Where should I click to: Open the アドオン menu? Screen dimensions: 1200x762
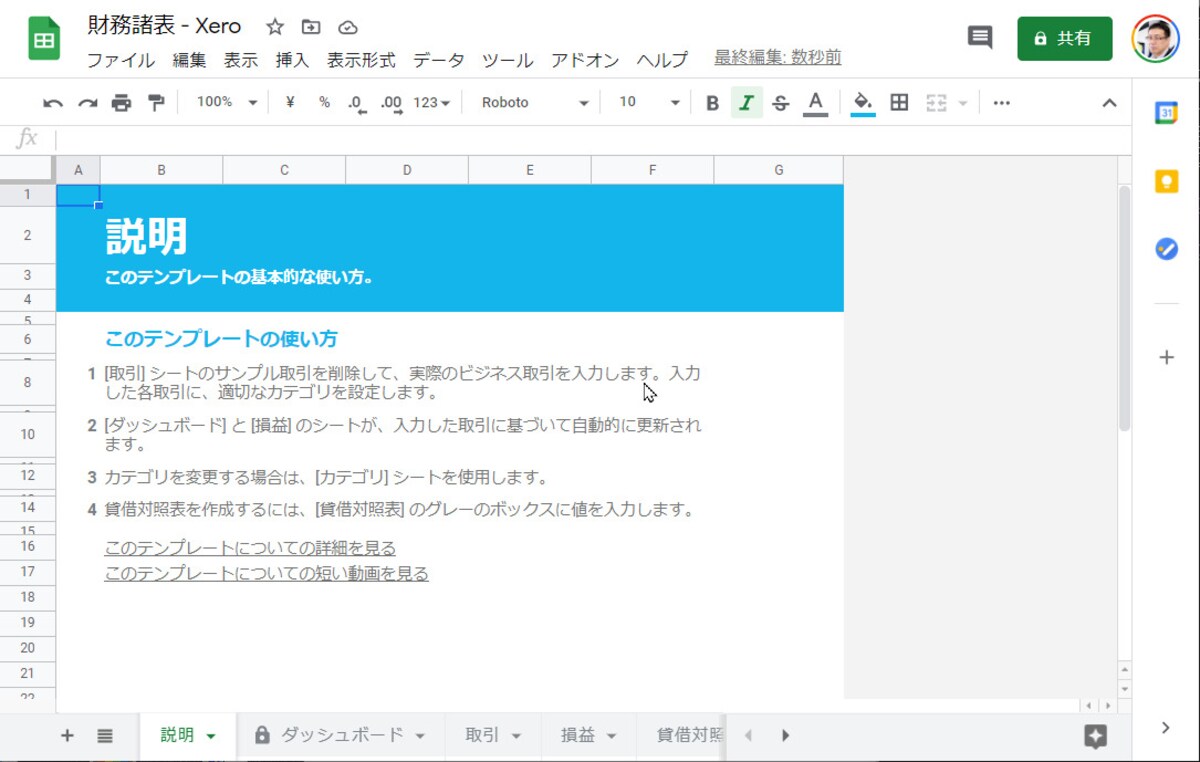pyautogui.click(x=585, y=60)
